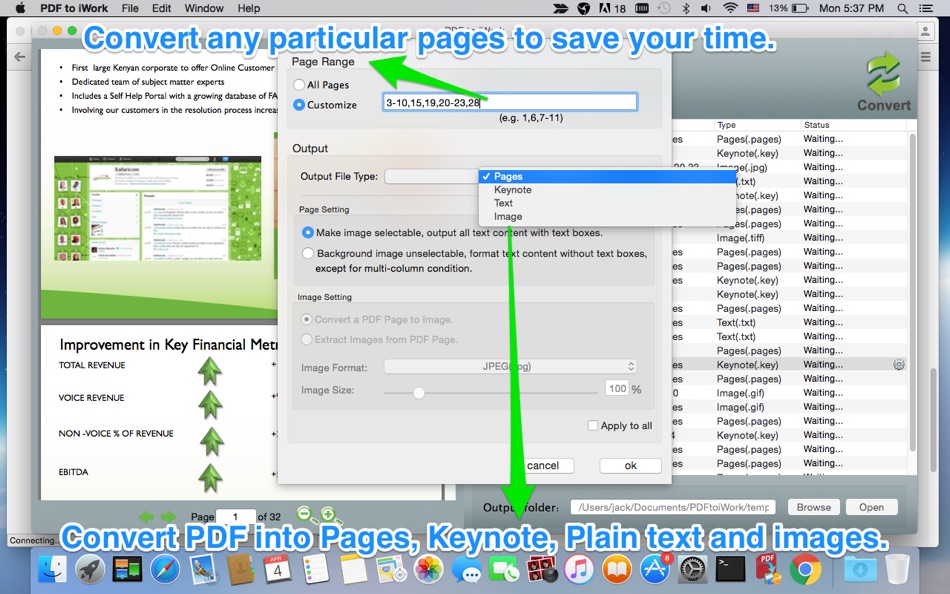Open the File menu
Image resolution: width=950 pixels, height=594 pixels.
(130, 8)
